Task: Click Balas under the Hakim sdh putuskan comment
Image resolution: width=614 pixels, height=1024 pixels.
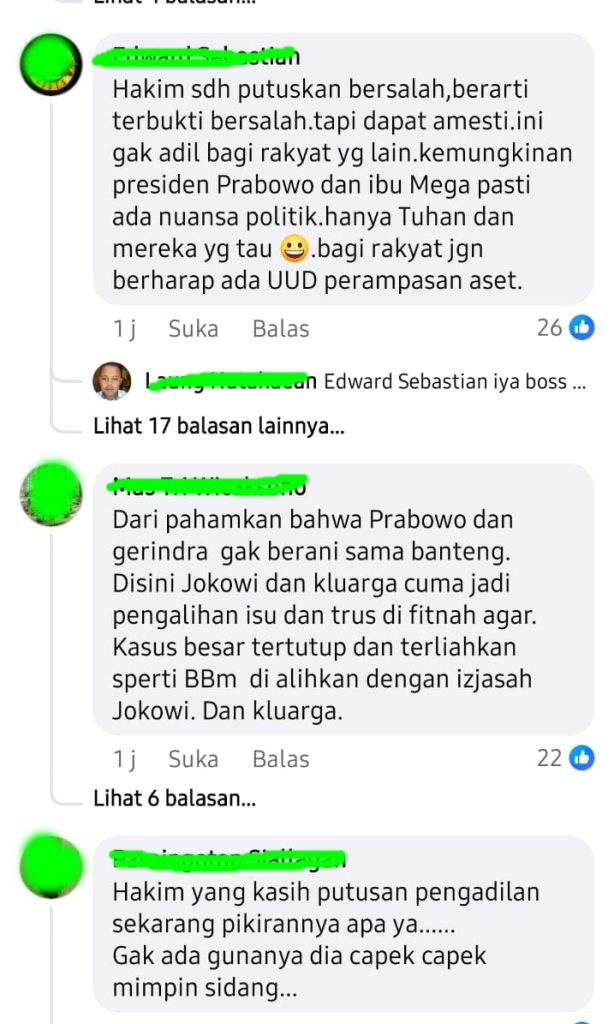Action: tap(281, 328)
